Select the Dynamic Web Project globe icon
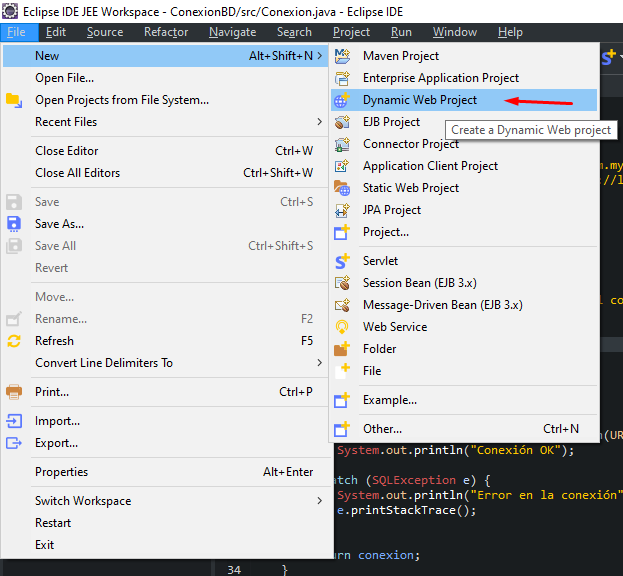623x576 pixels. [343, 100]
